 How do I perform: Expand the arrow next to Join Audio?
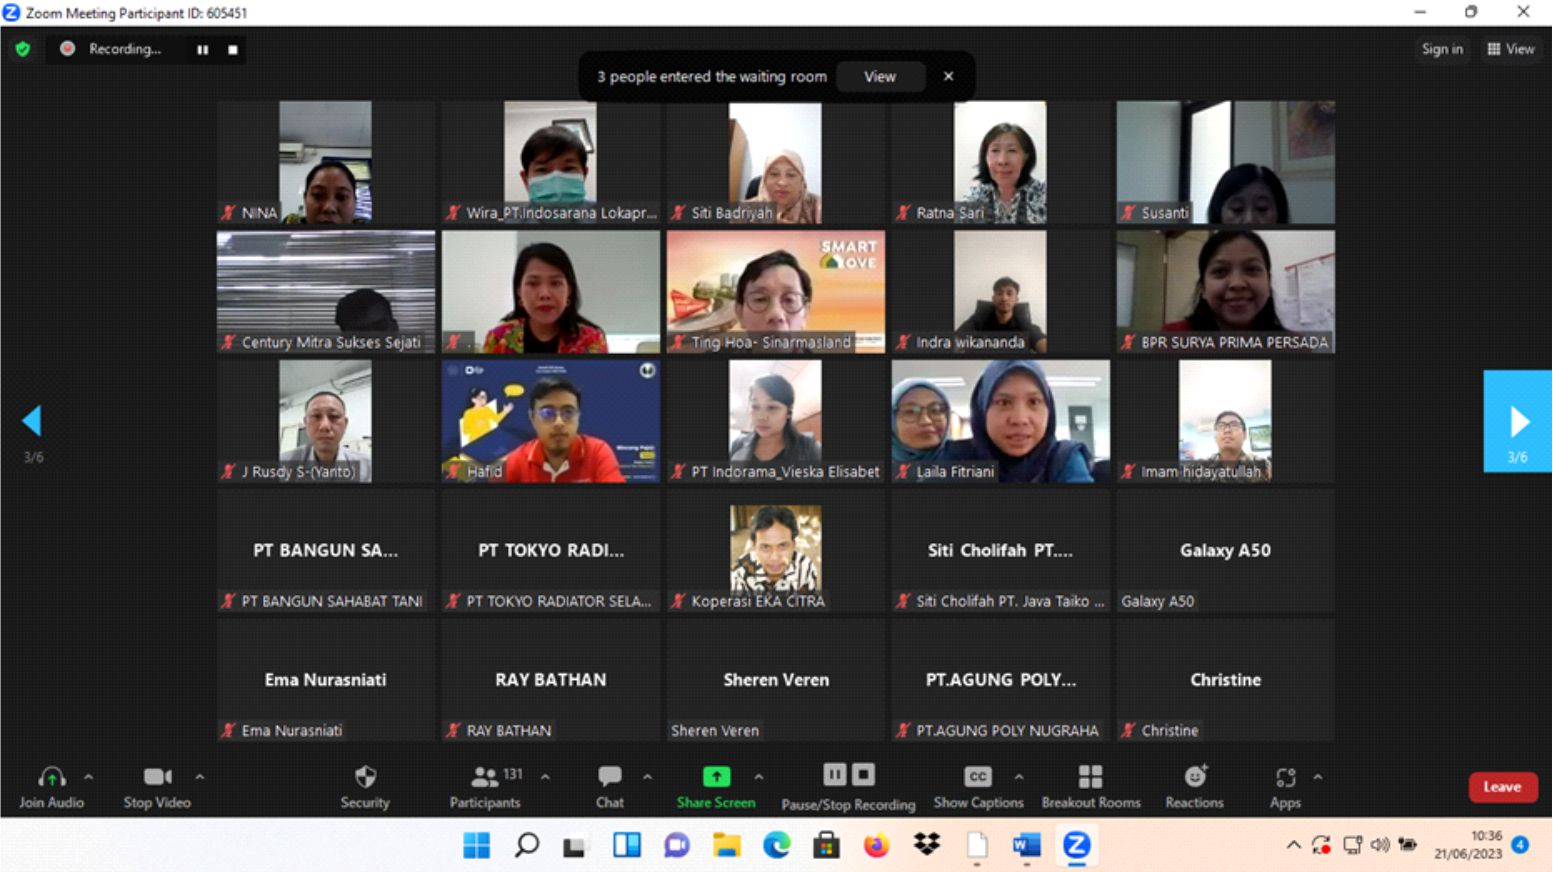(x=89, y=776)
